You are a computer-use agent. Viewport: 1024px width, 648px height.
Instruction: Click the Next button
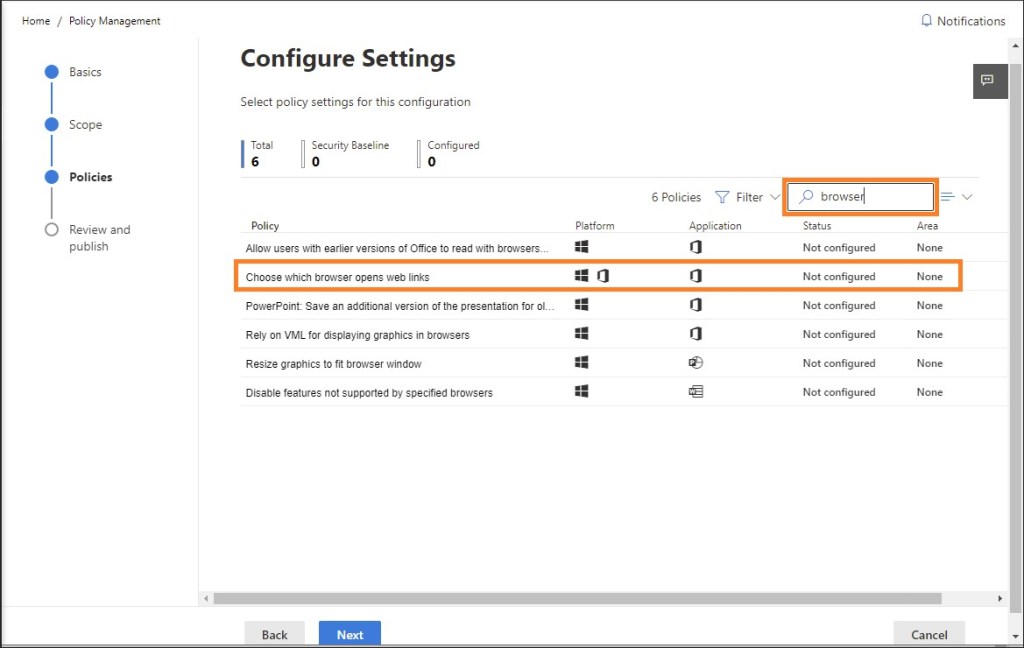point(350,634)
